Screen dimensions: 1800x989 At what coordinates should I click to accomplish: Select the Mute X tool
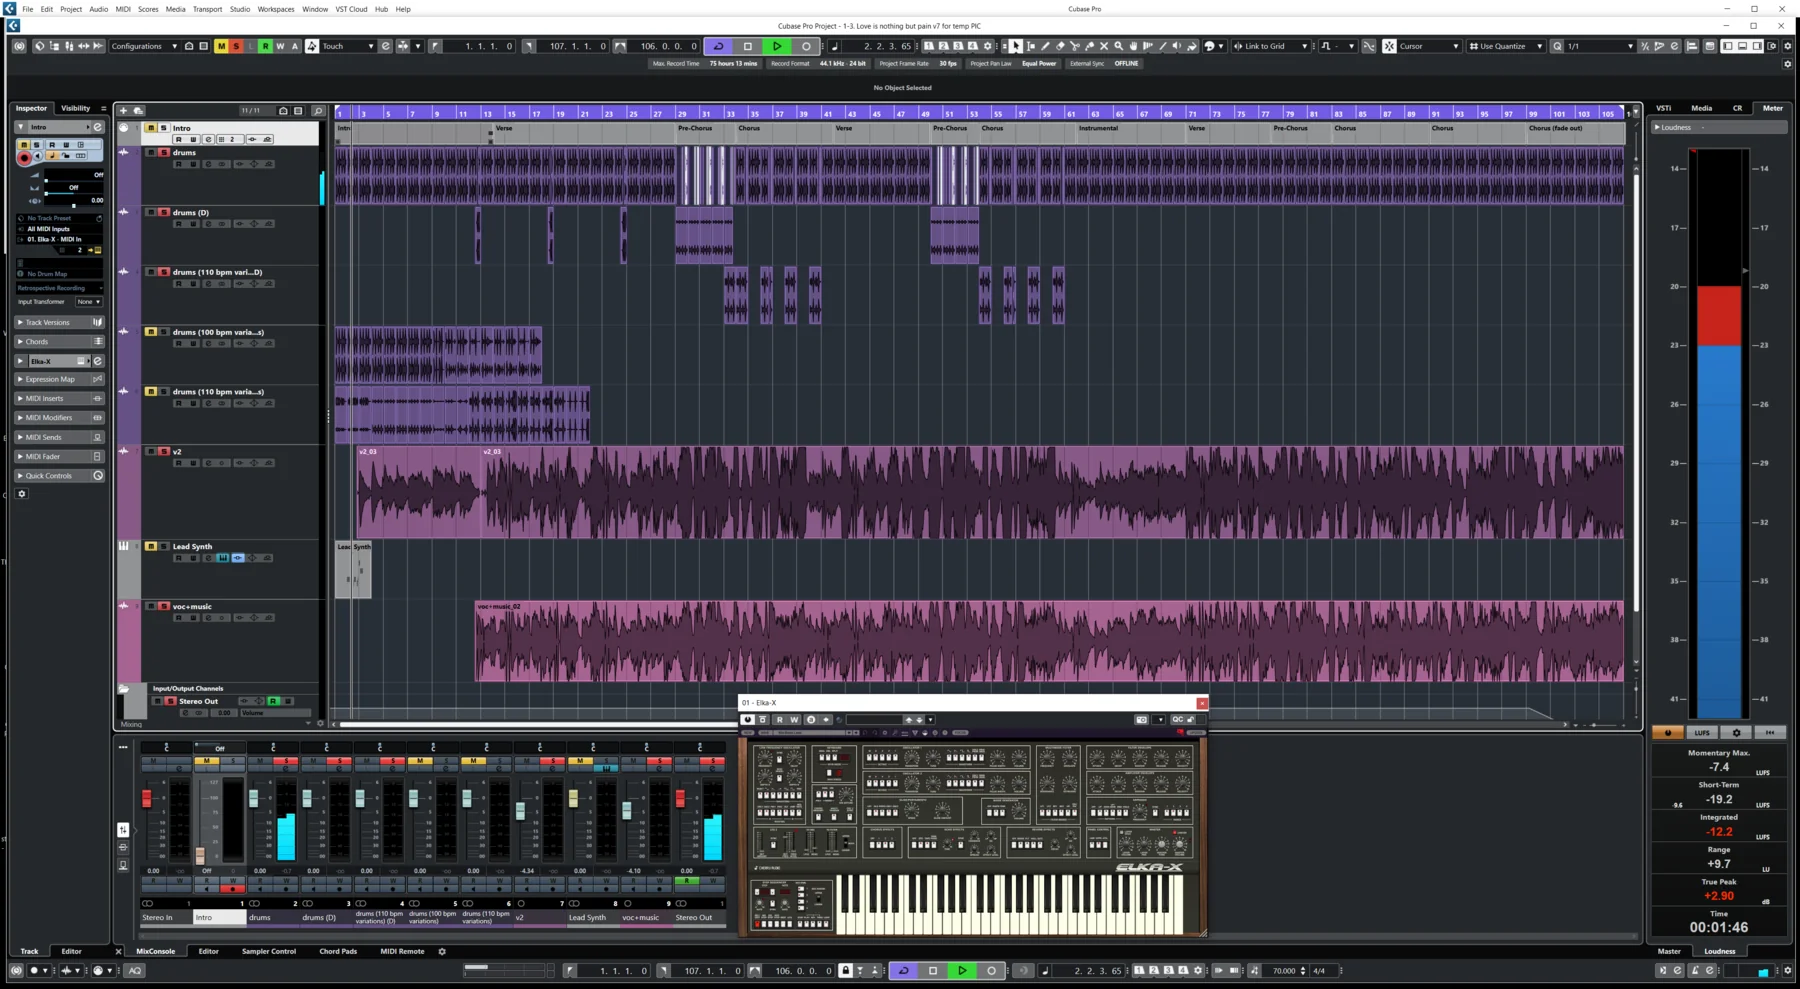(x=1104, y=46)
